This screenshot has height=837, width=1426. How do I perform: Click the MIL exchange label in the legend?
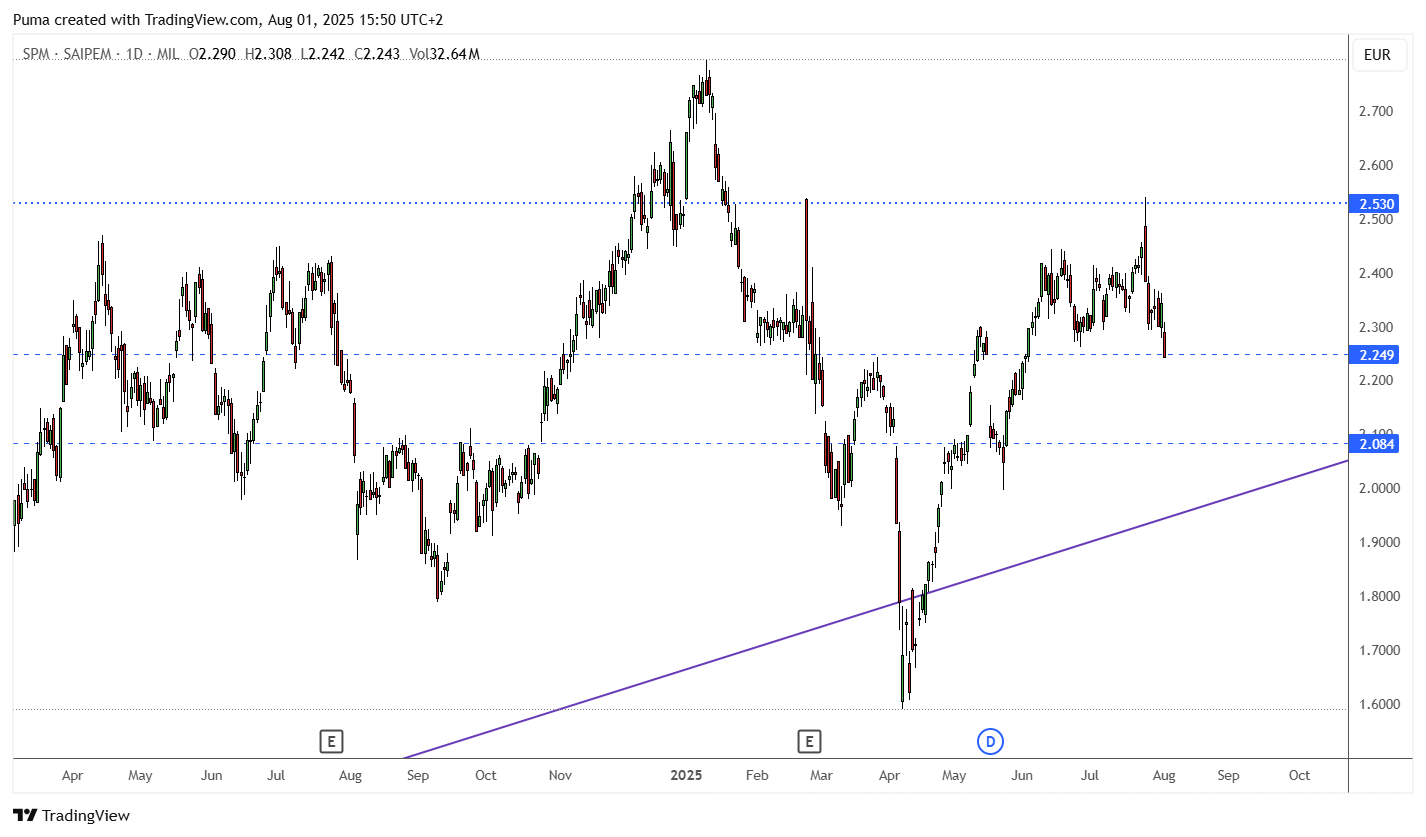pos(168,54)
